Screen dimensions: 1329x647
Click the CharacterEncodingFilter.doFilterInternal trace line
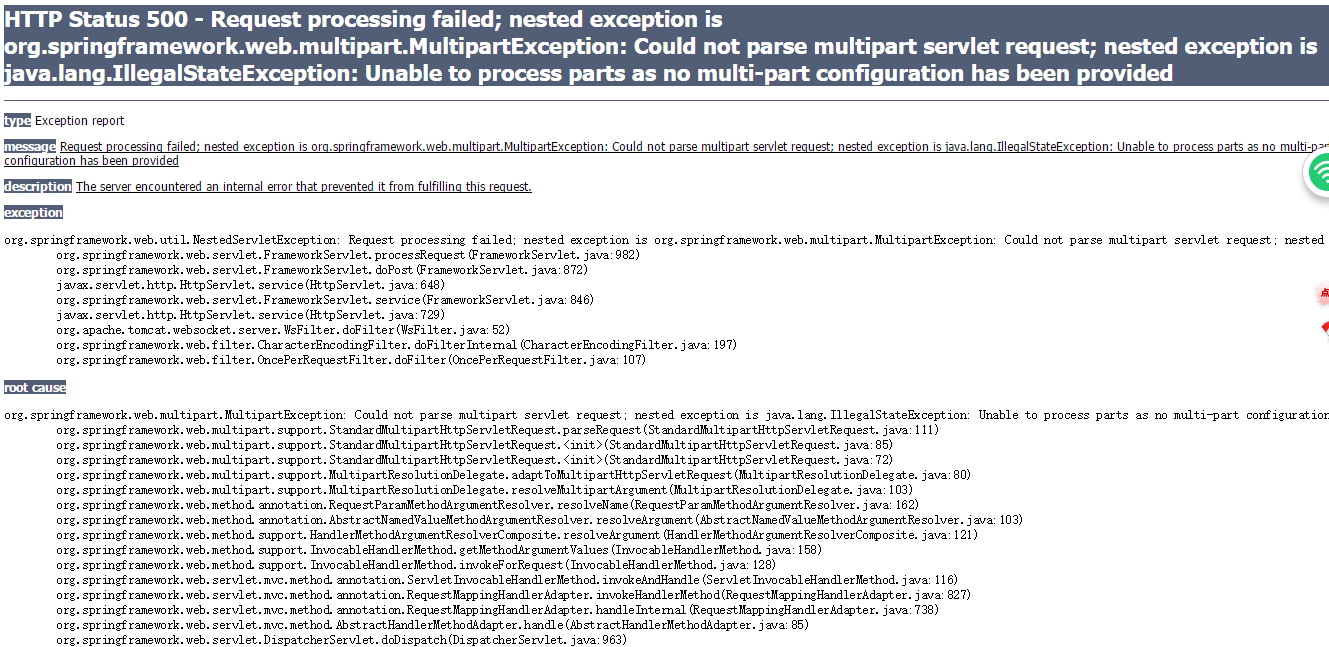(396, 345)
